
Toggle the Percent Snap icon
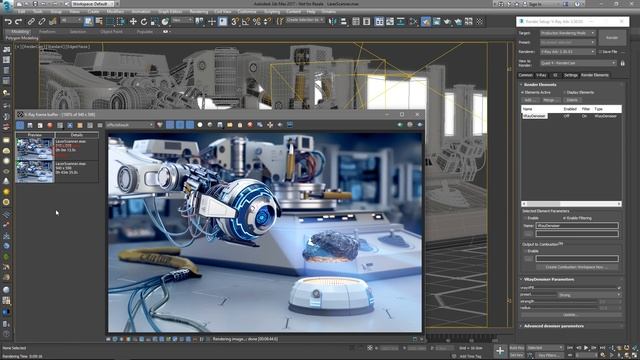(x=257, y=21)
